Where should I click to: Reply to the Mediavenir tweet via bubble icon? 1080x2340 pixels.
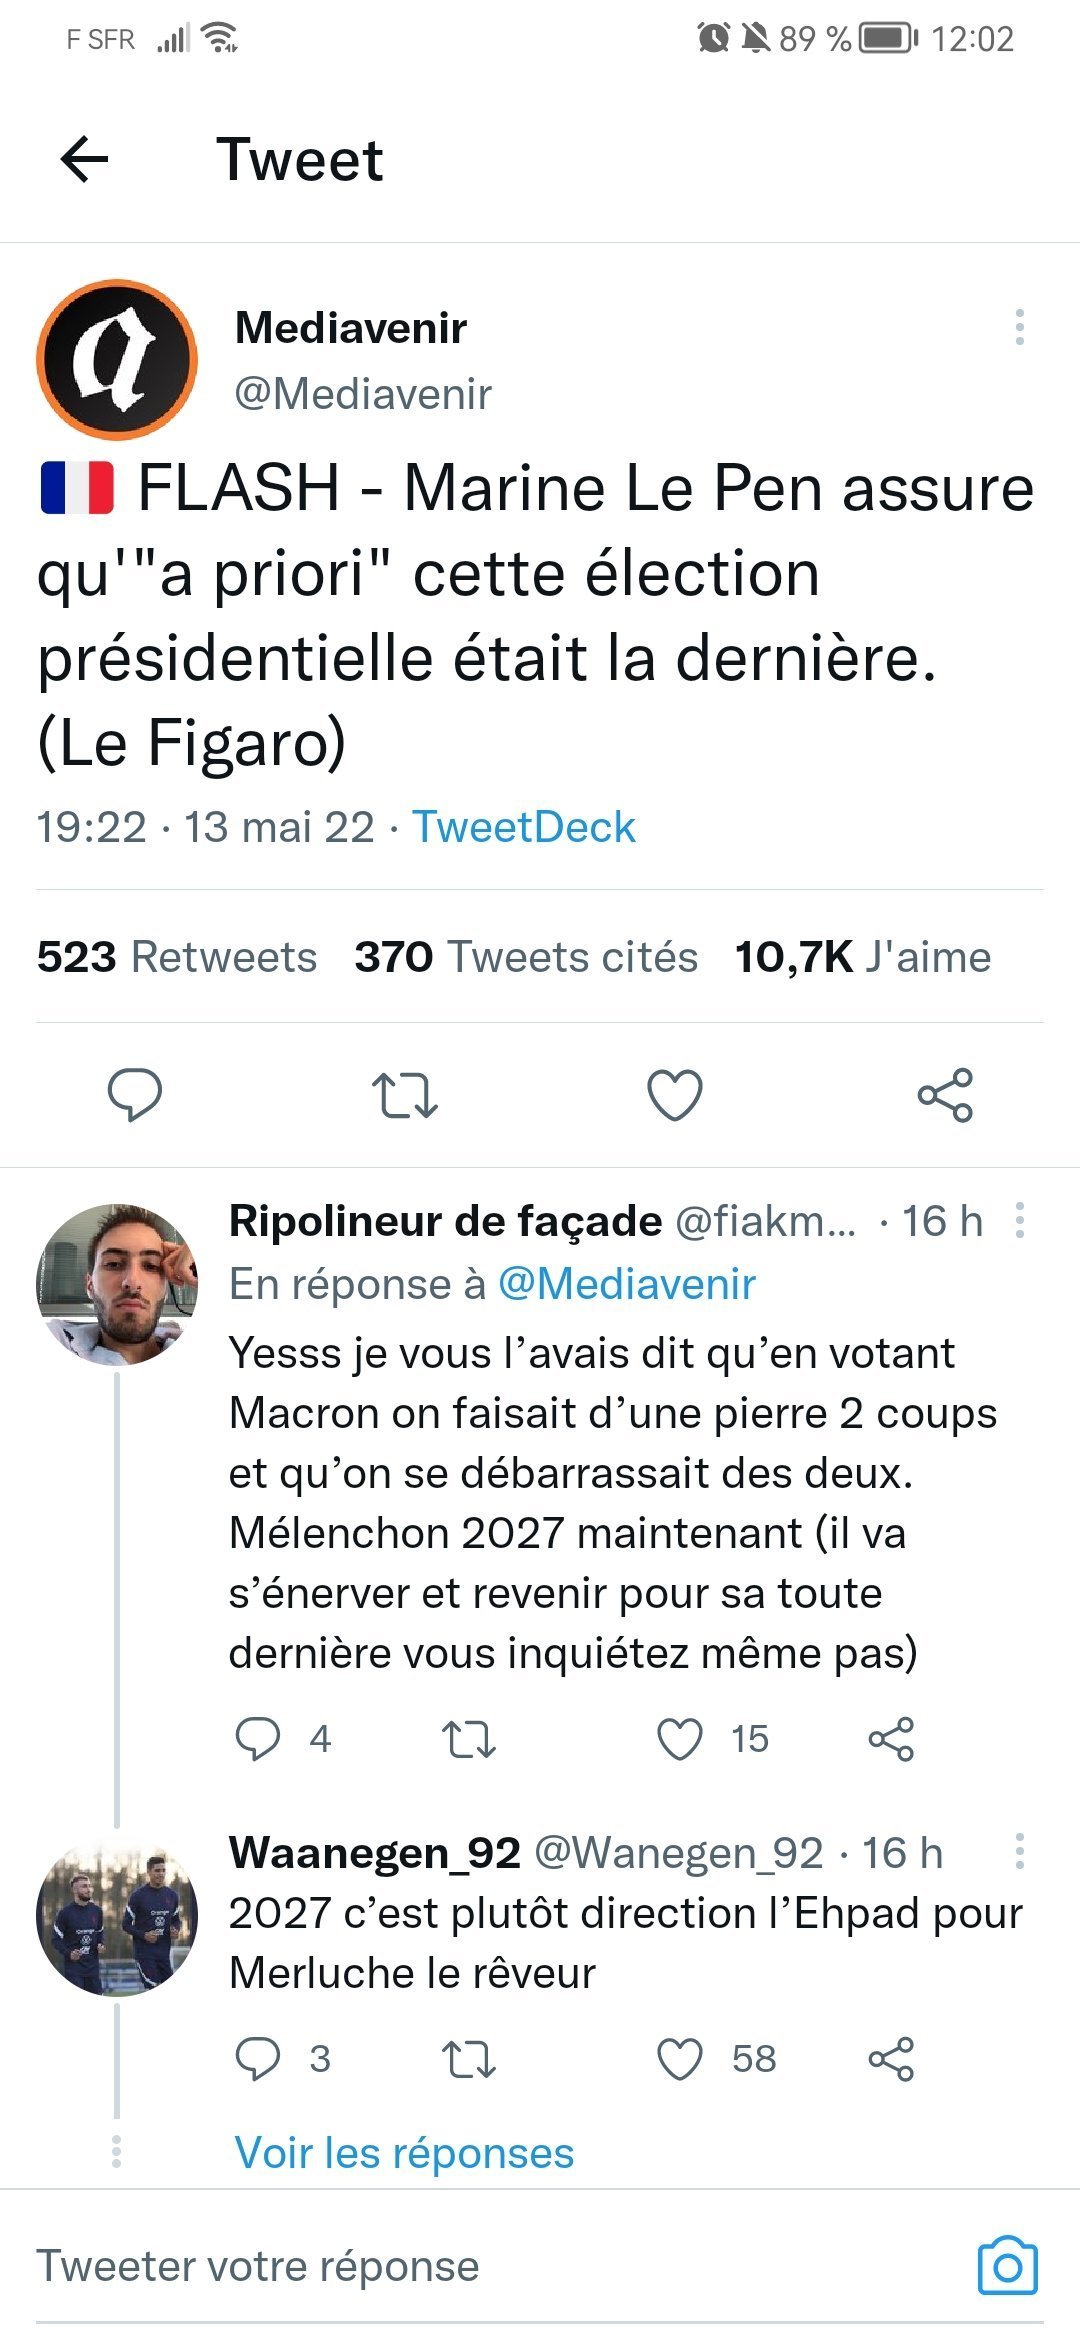[135, 1095]
